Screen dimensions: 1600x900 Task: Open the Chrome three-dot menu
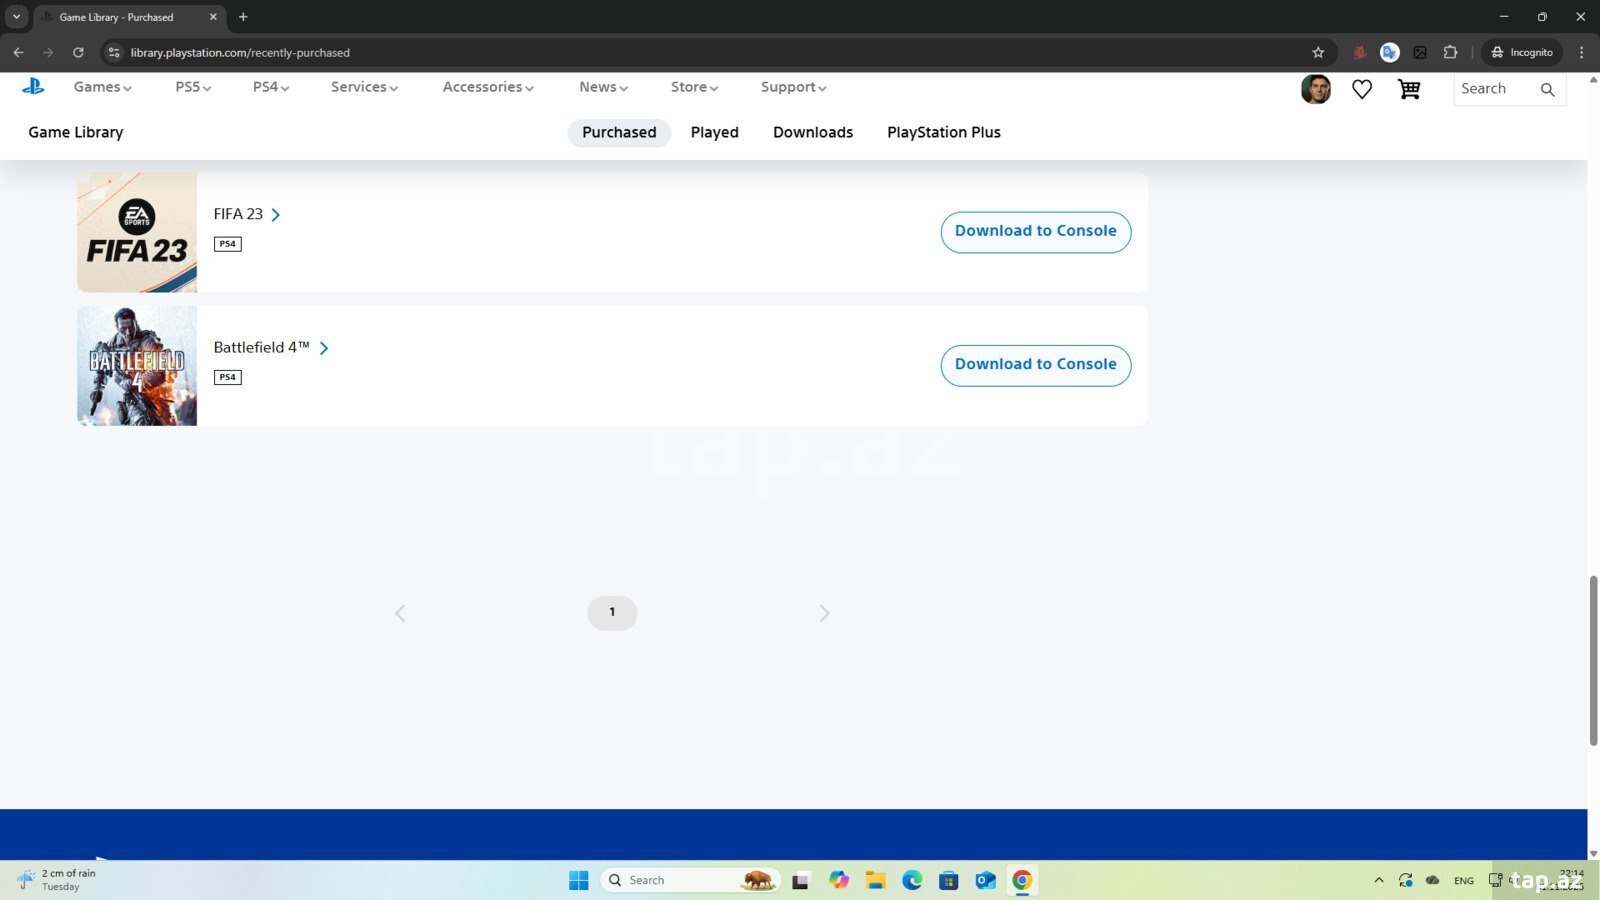coord(1581,52)
